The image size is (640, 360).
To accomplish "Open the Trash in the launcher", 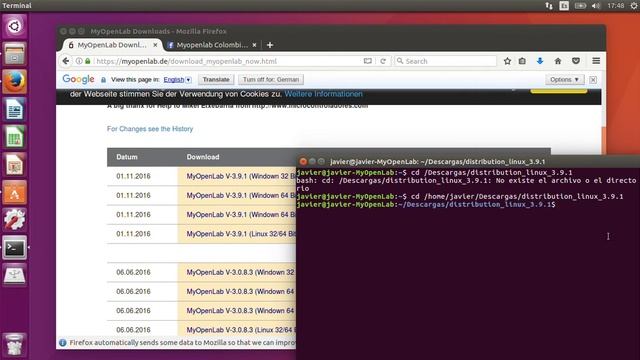I will (x=15, y=345).
